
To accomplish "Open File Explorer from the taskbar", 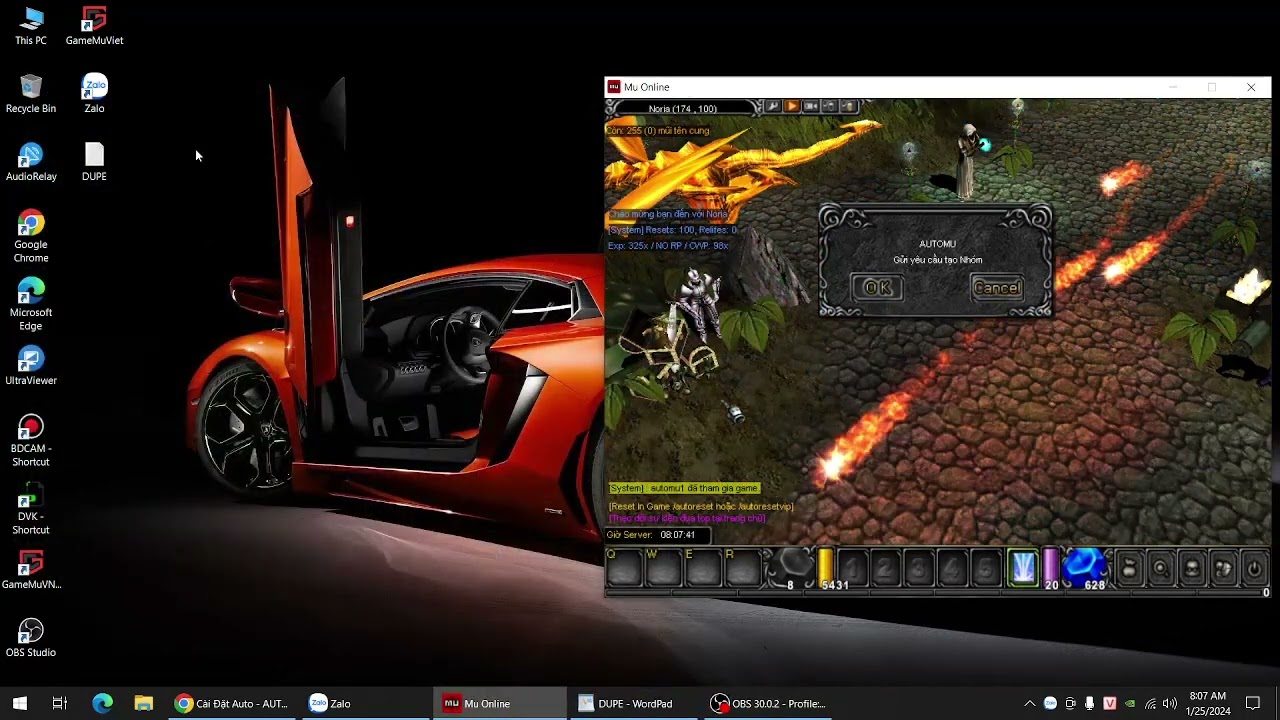I will click(x=144, y=703).
